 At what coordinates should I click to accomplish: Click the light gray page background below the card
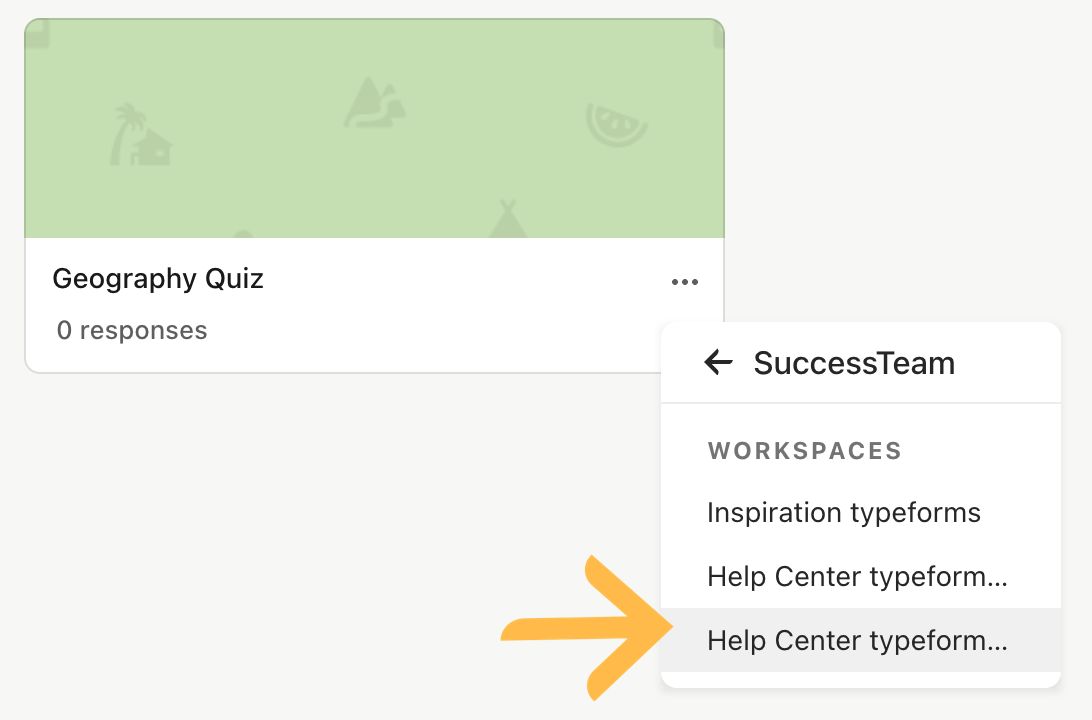(313, 543)
